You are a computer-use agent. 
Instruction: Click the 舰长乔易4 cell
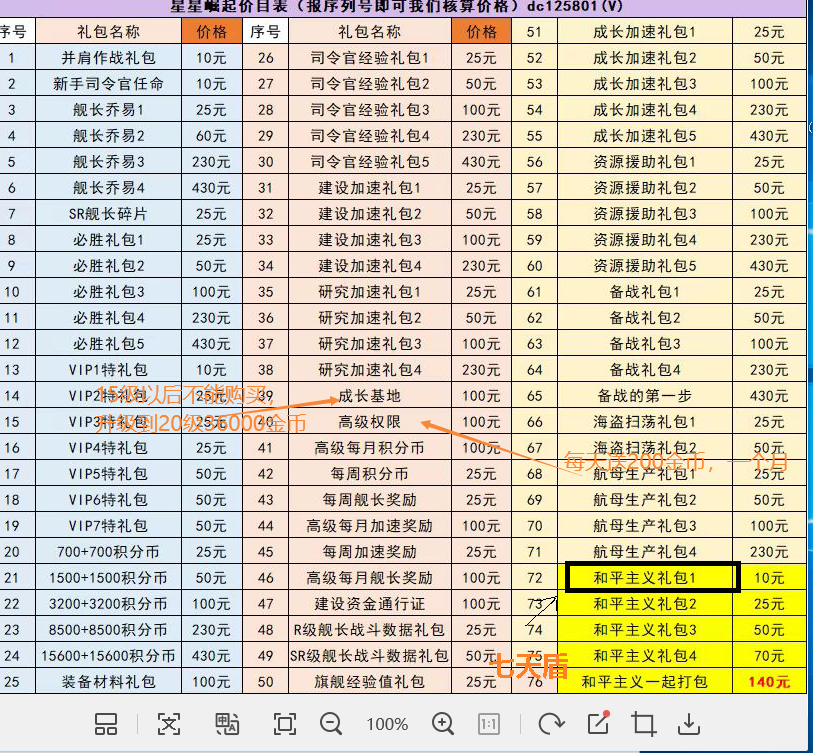(108, 187)
